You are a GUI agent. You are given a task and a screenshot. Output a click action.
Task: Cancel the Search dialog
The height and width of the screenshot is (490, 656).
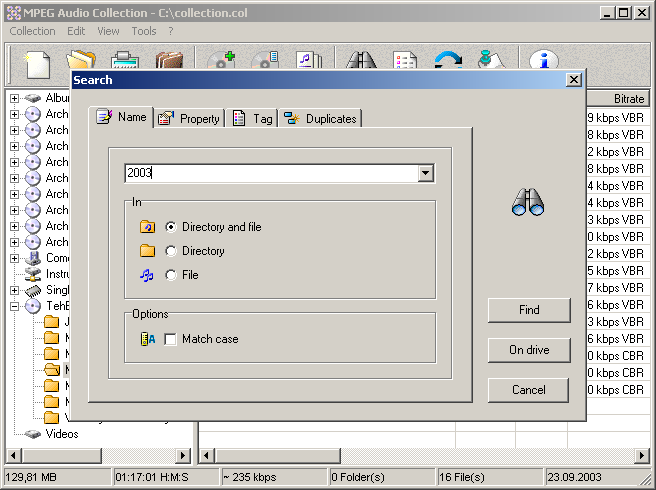(x=528, y=390)
